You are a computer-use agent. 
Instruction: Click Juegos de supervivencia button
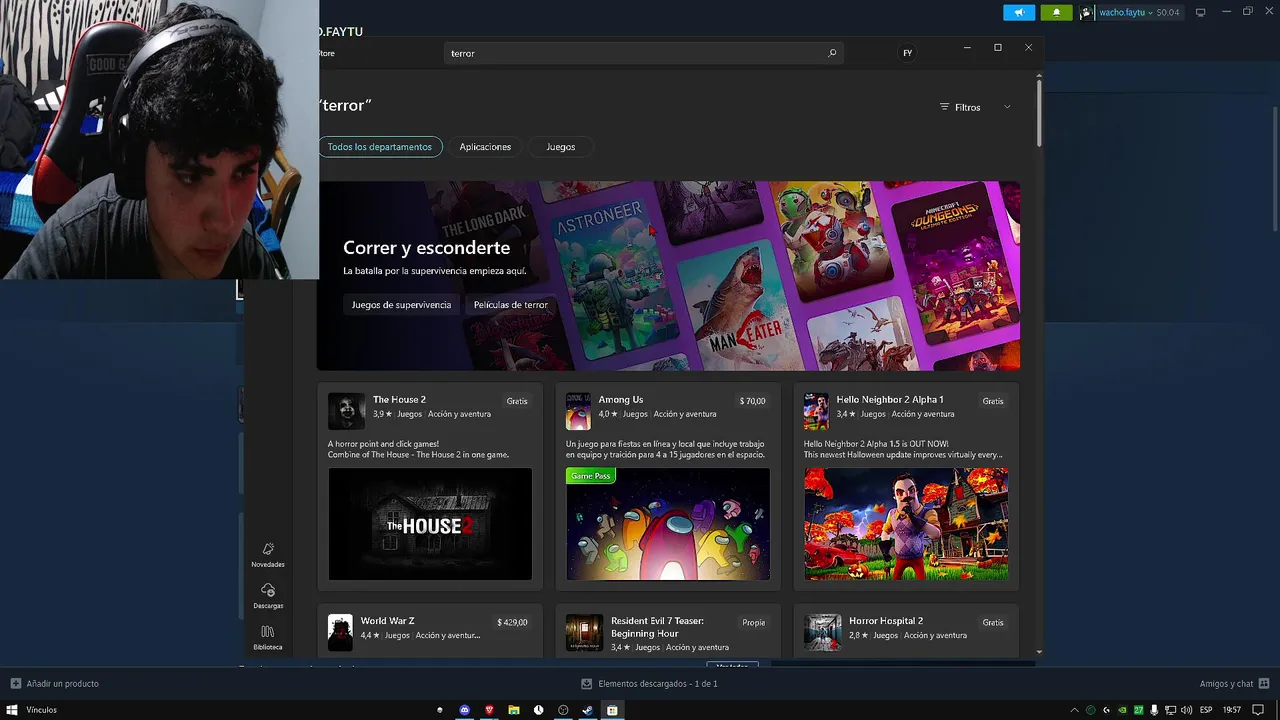[x=401, y=305]
